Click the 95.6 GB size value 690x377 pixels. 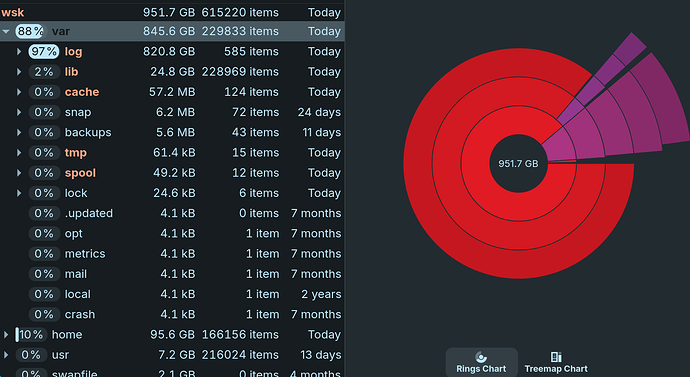(x=172, y=335)
